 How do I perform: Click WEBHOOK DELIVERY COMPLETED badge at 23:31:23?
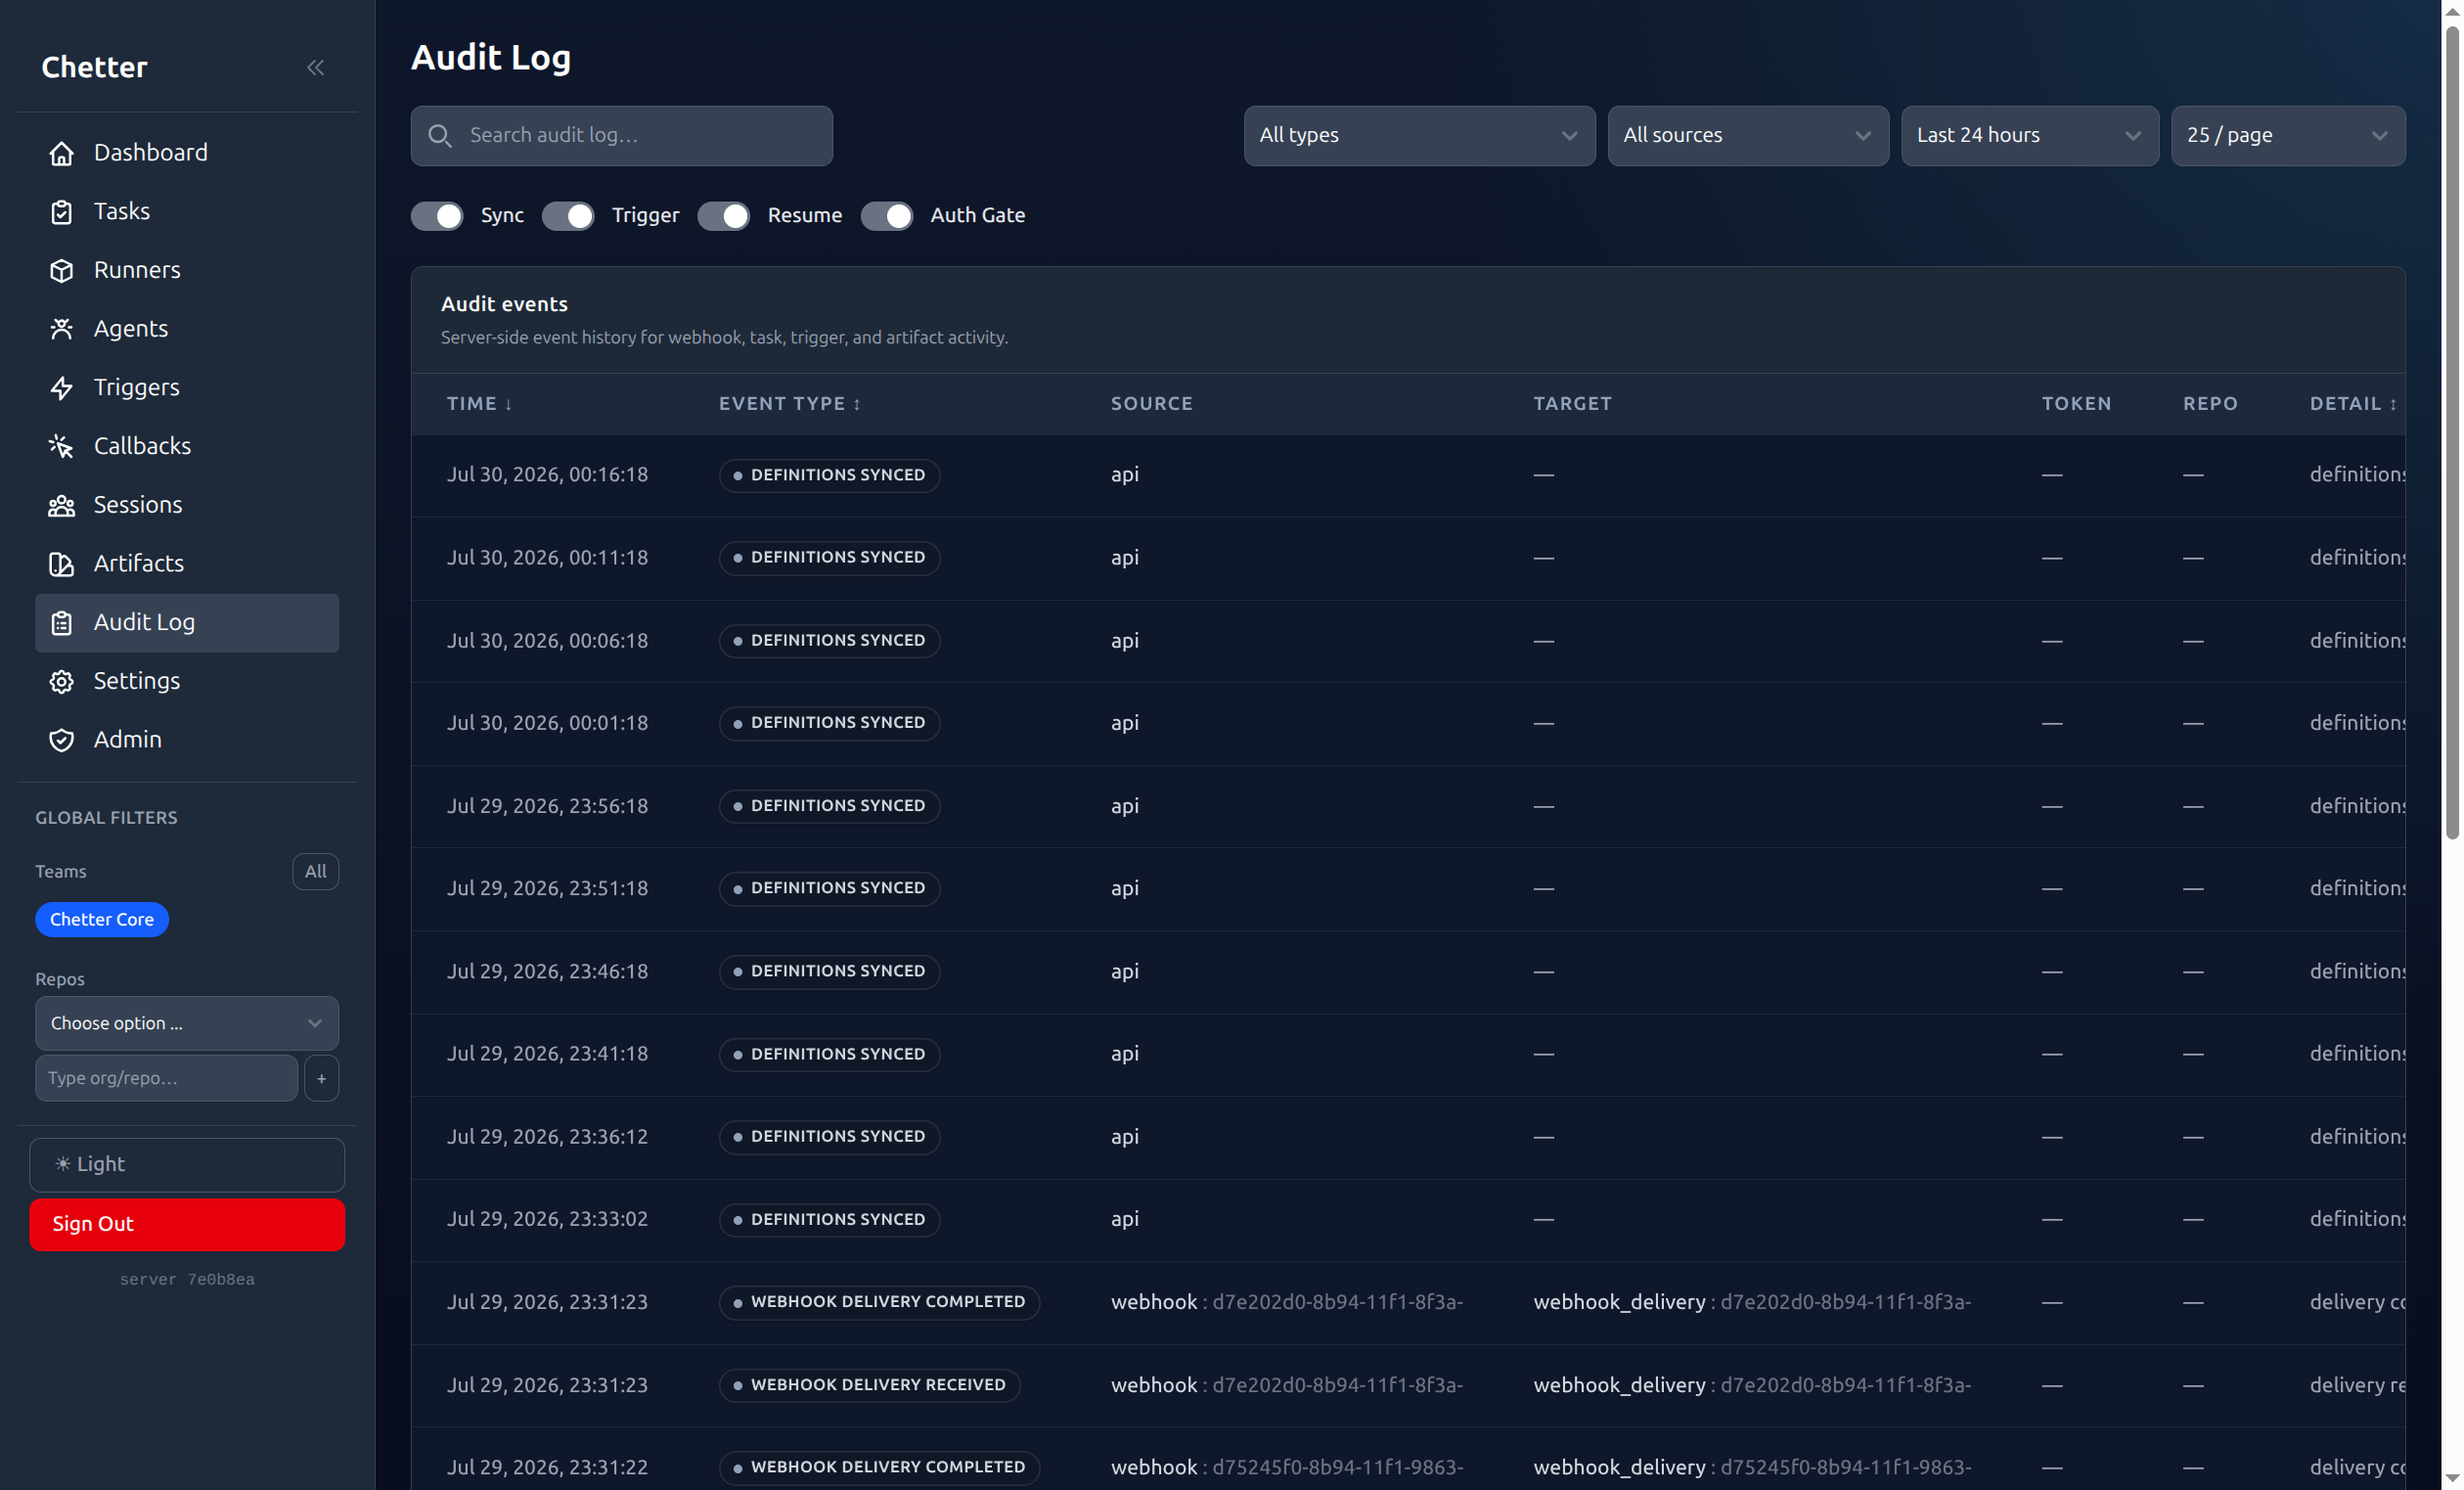[879, 1302]
